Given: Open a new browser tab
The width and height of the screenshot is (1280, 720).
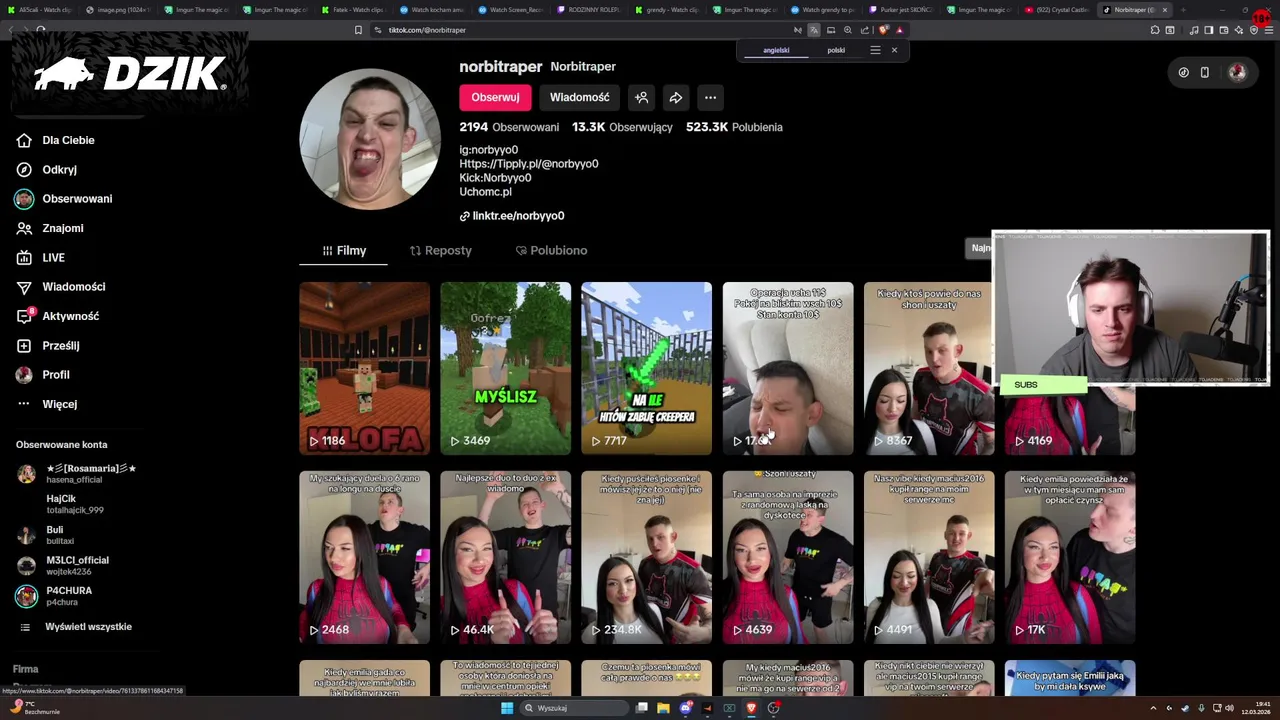Looking at the screenshot, I should coord(1183,10).
